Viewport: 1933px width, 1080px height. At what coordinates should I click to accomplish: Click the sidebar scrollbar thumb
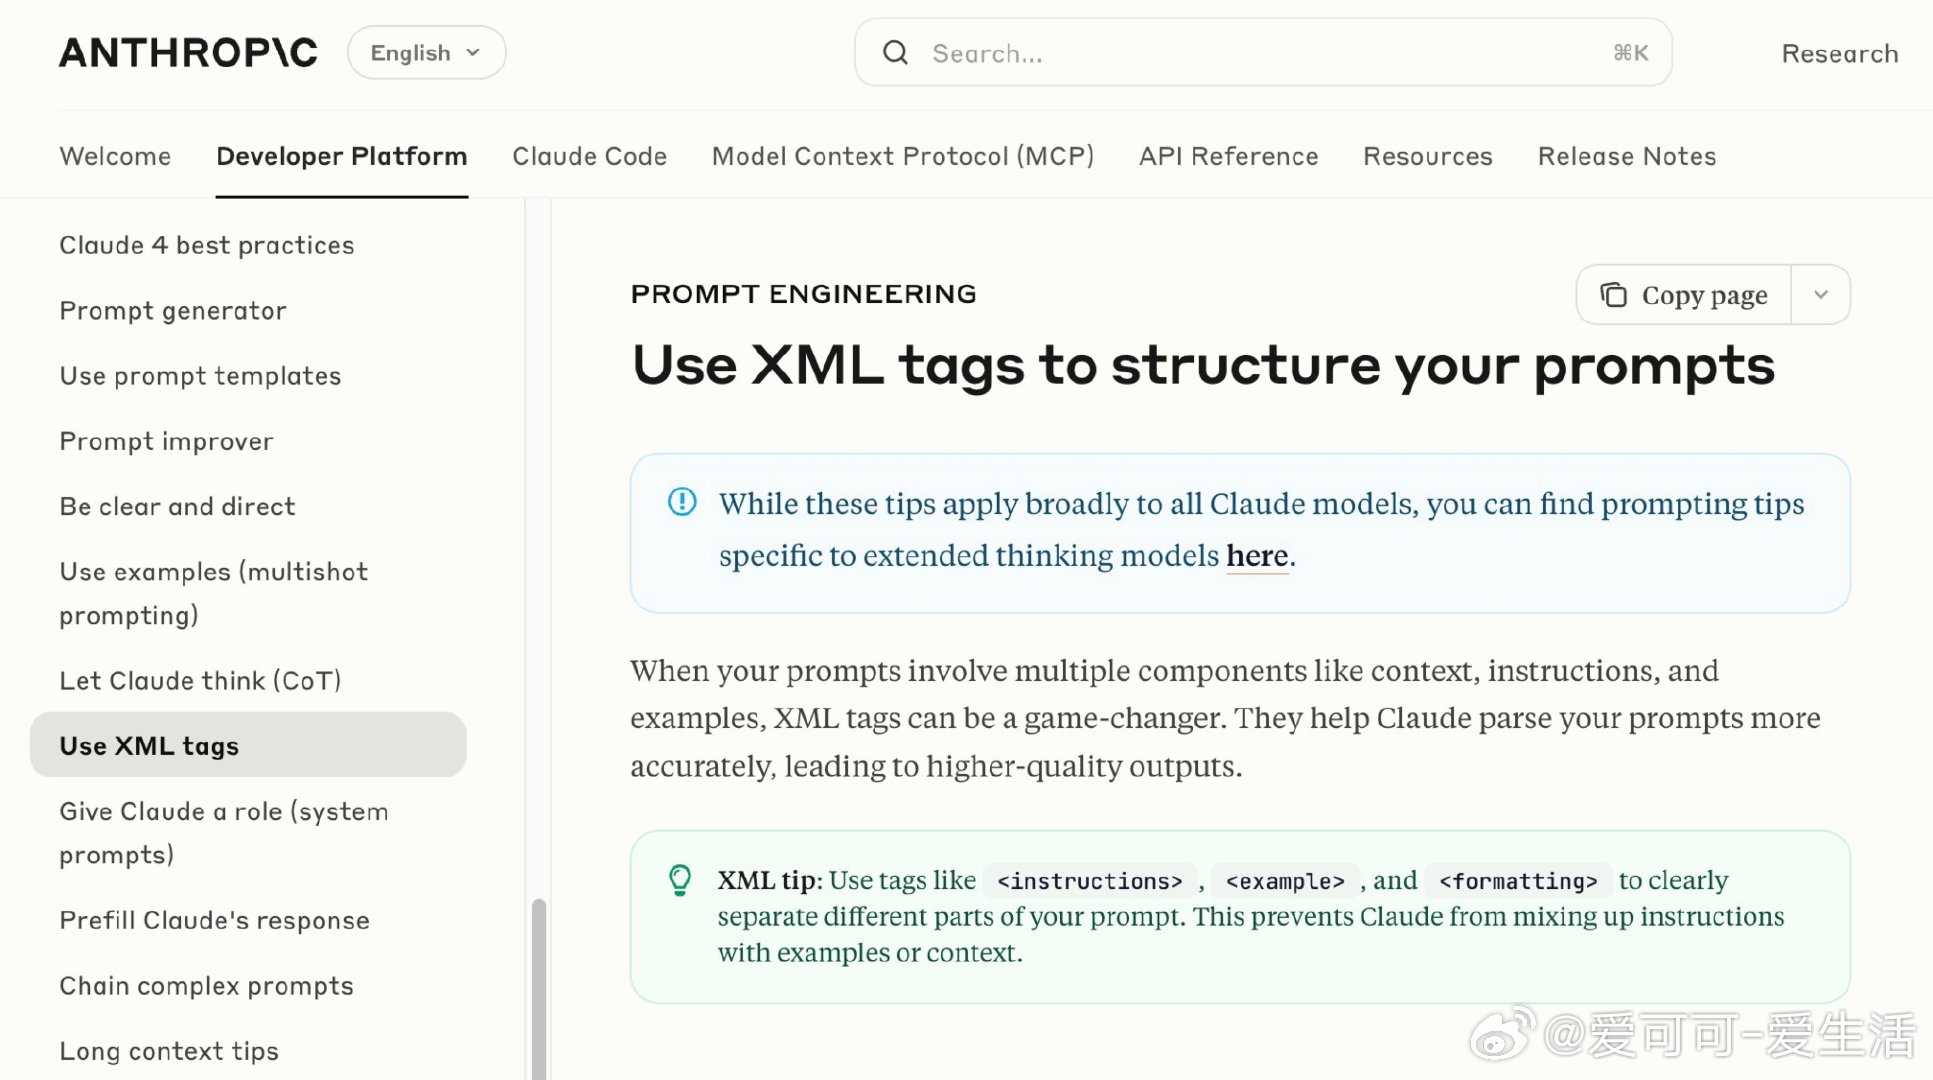[539, 989]
